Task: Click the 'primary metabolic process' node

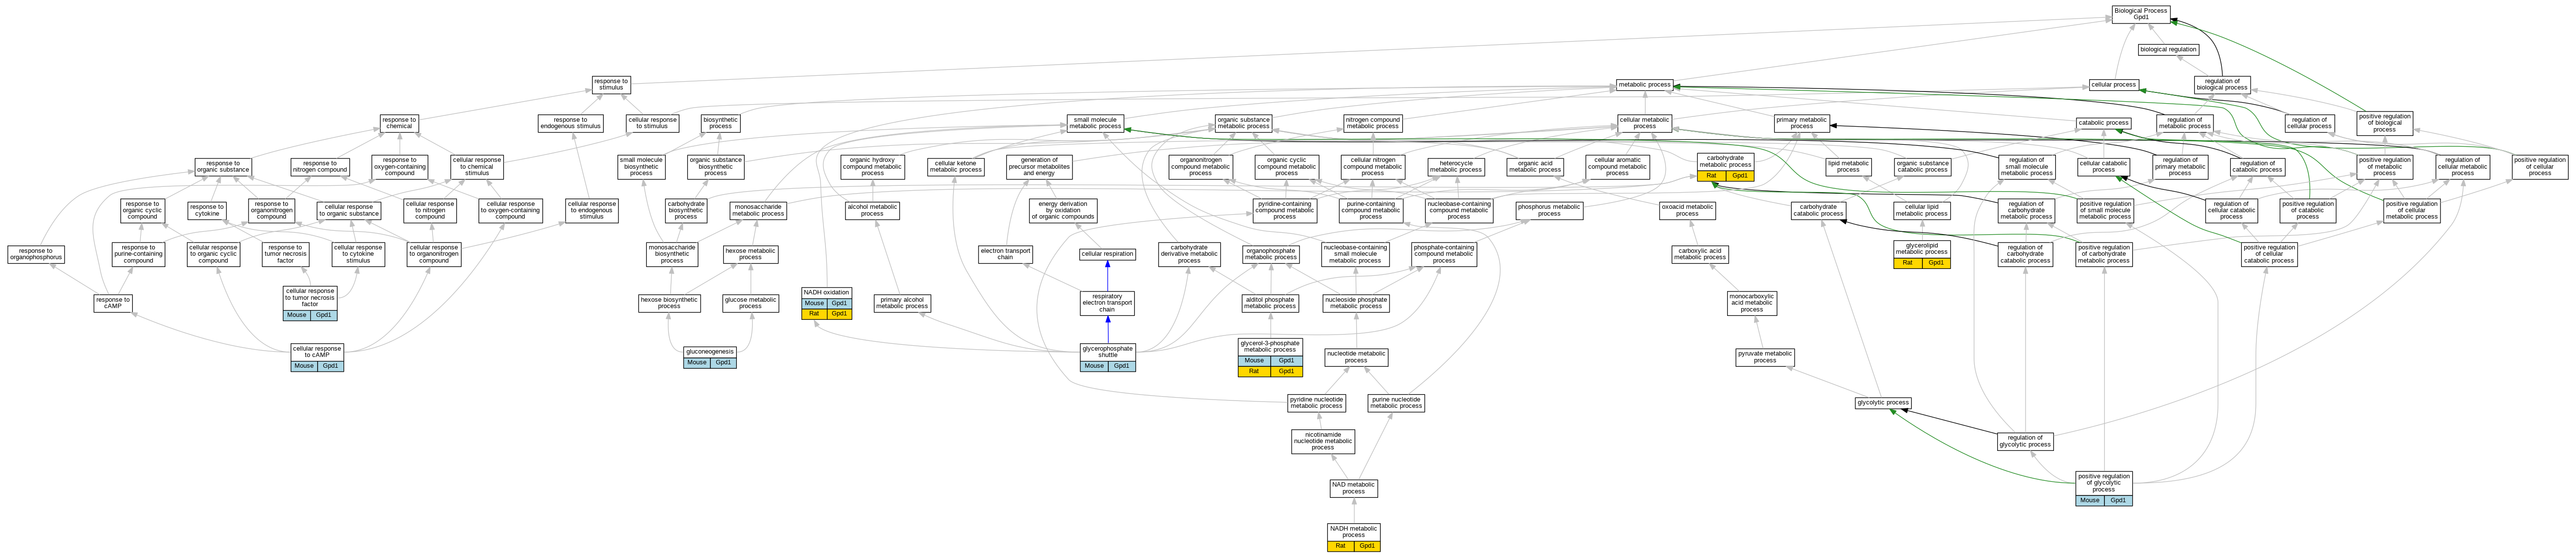Action: click(x=1802, y=123)
